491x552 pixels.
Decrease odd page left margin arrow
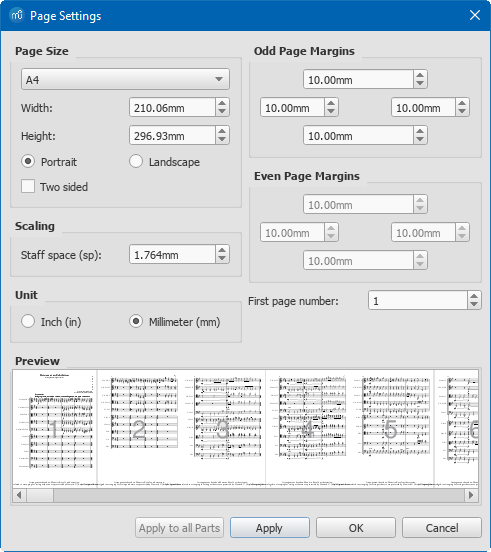pyautogui.click(x=331, y=111)
